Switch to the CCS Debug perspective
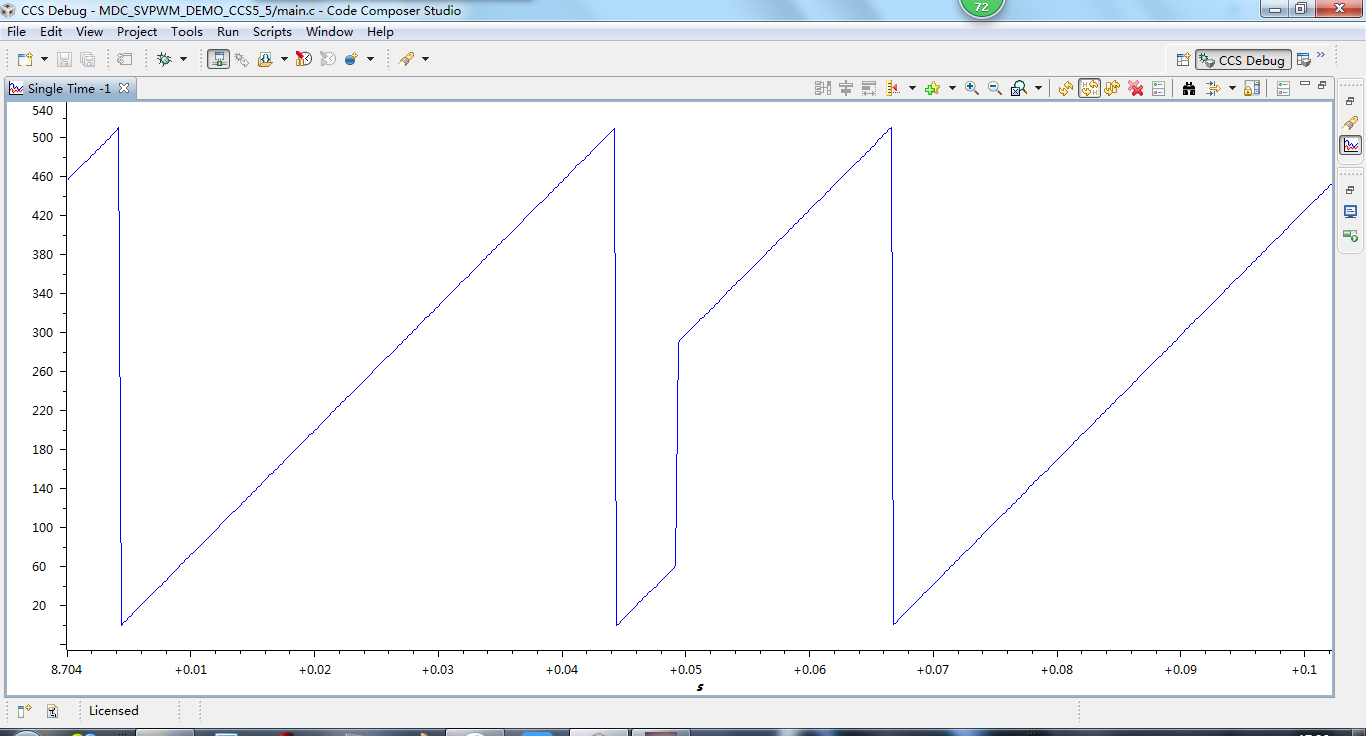 tap(1244, 60)
